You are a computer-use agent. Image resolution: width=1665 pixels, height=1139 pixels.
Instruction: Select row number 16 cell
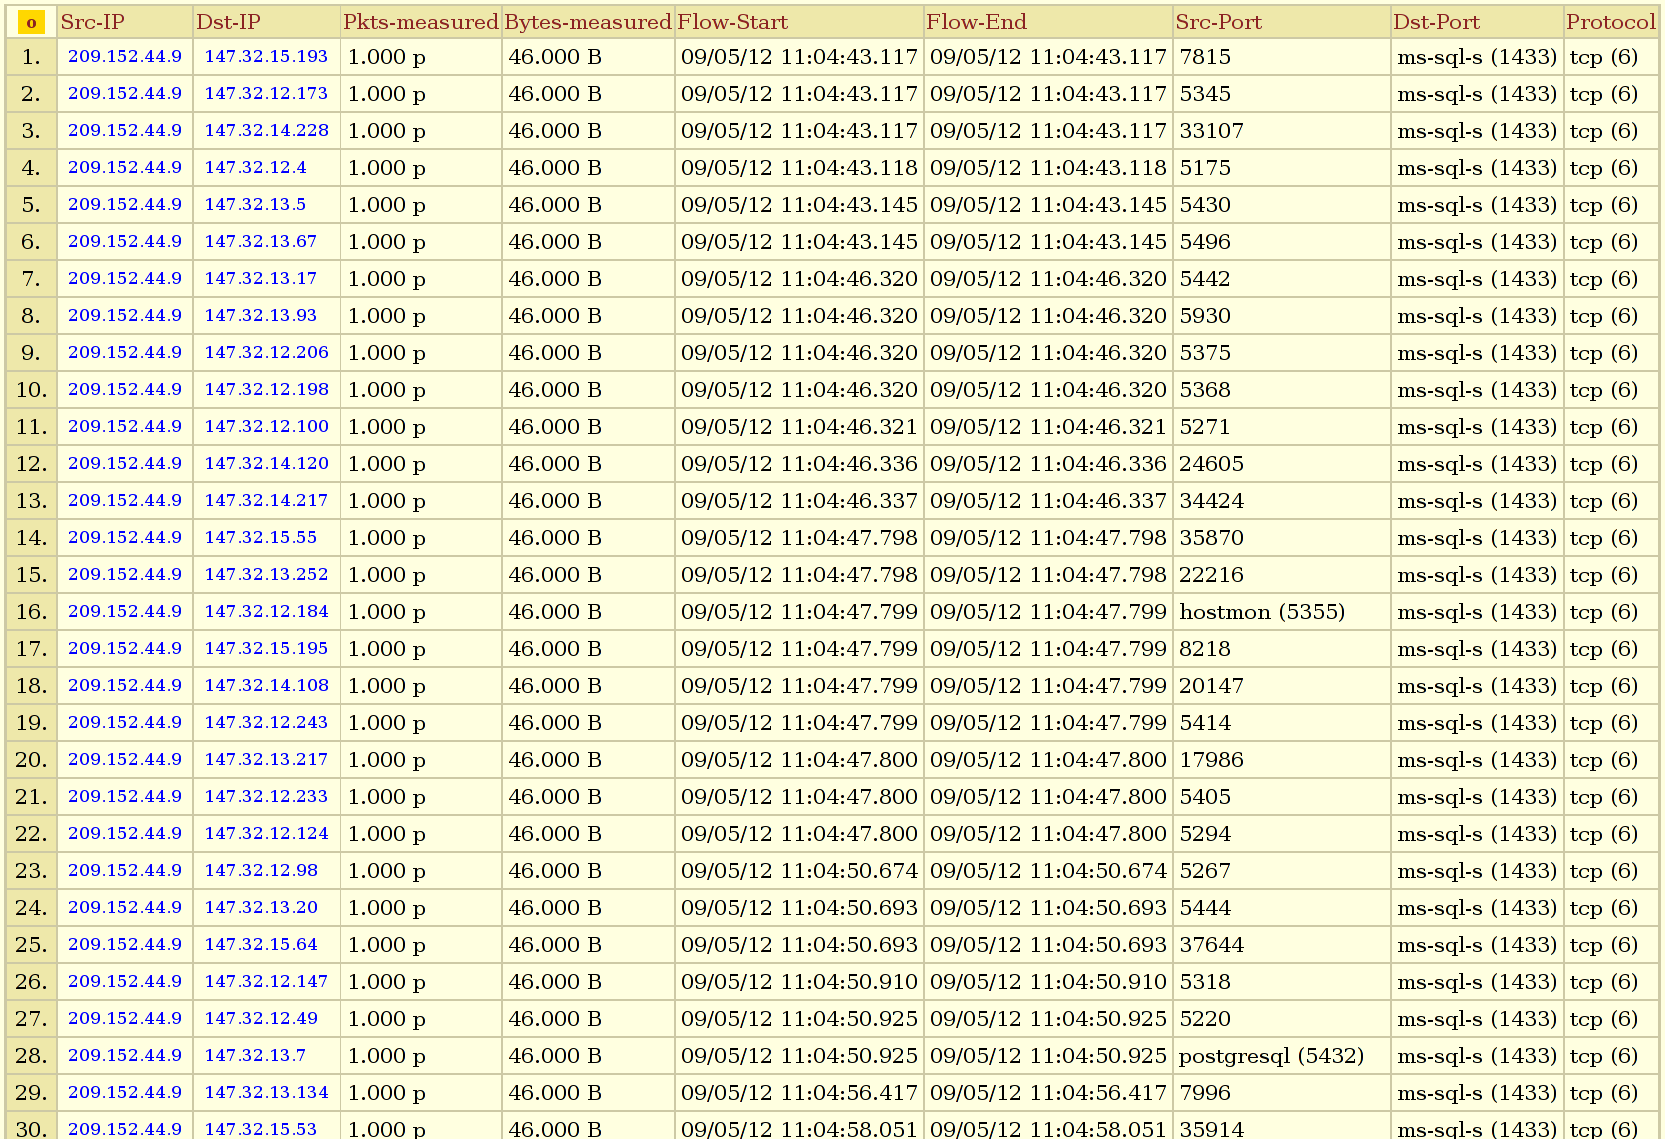[x=31, y=612]
